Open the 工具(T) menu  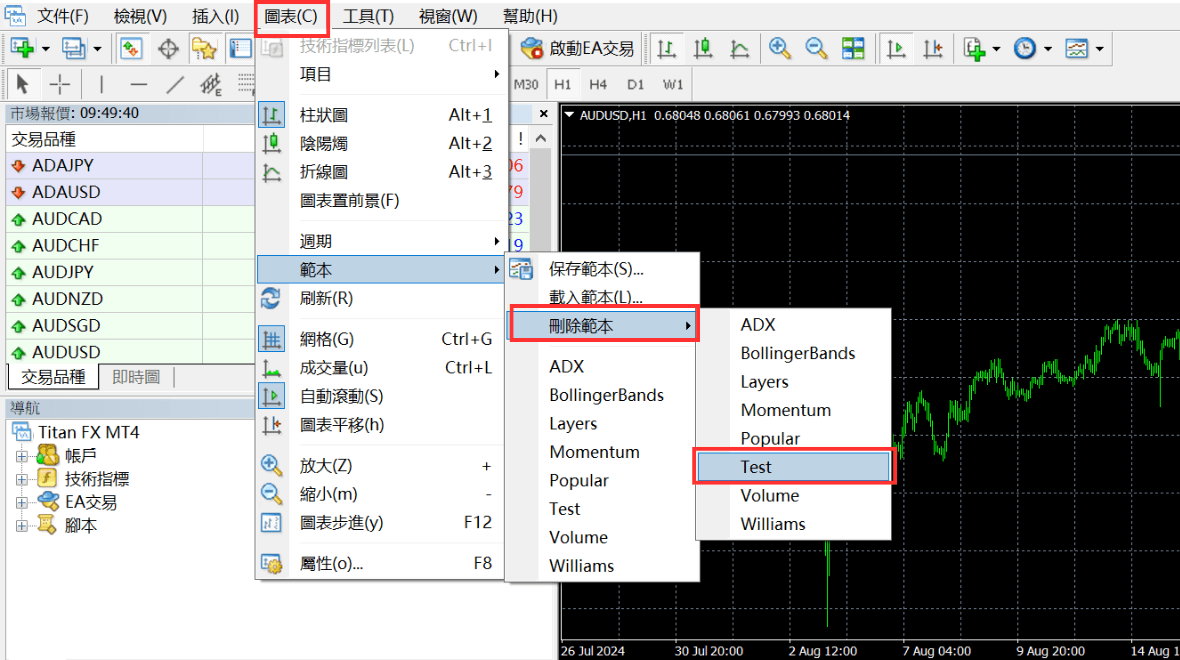tap(368, 16)
